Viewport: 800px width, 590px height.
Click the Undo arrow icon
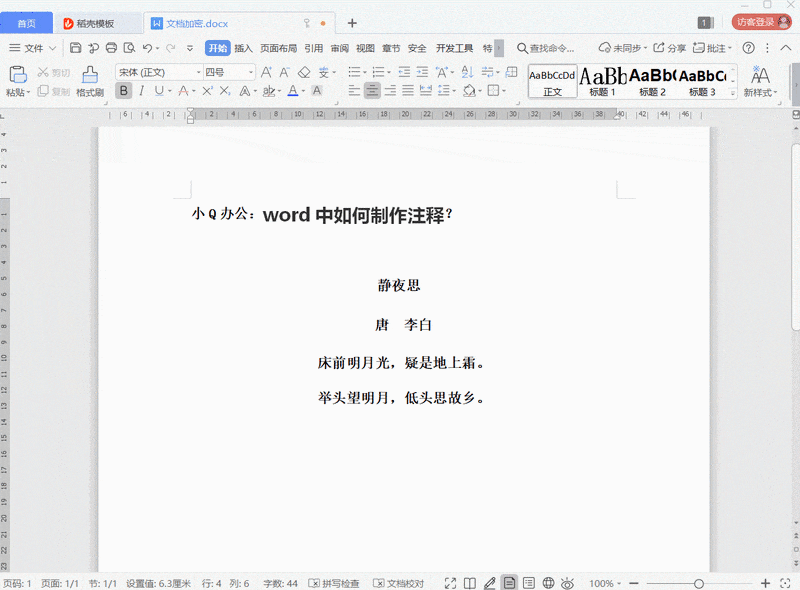(x=147, y=48)
